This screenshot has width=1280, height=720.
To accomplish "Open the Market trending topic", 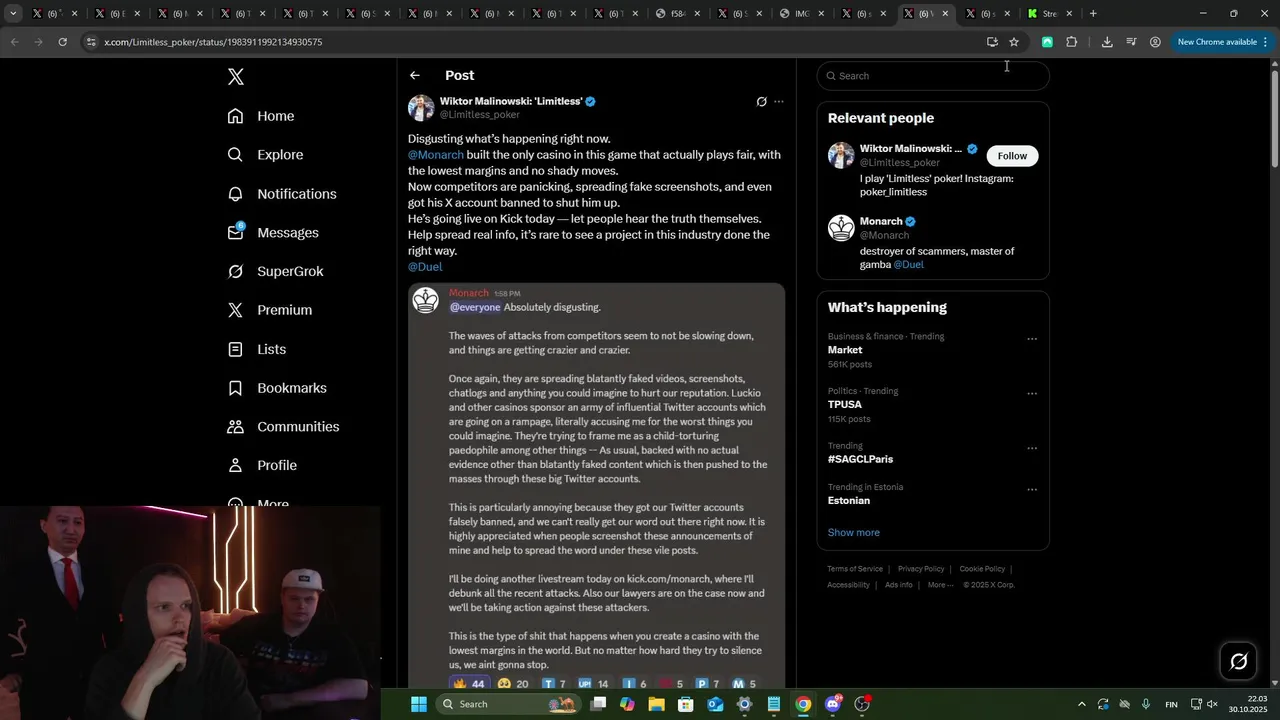I will pyautogui.click(x=845, y=350).
